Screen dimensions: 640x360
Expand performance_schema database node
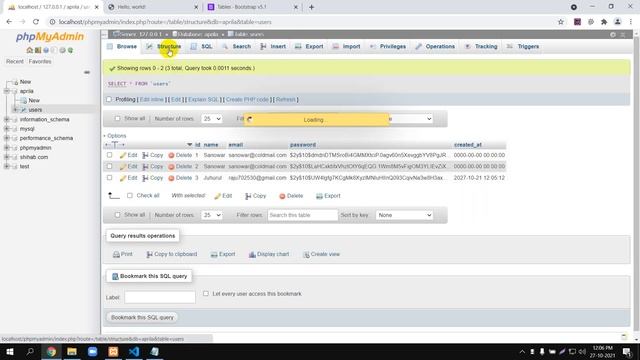(x=7, y=138)
